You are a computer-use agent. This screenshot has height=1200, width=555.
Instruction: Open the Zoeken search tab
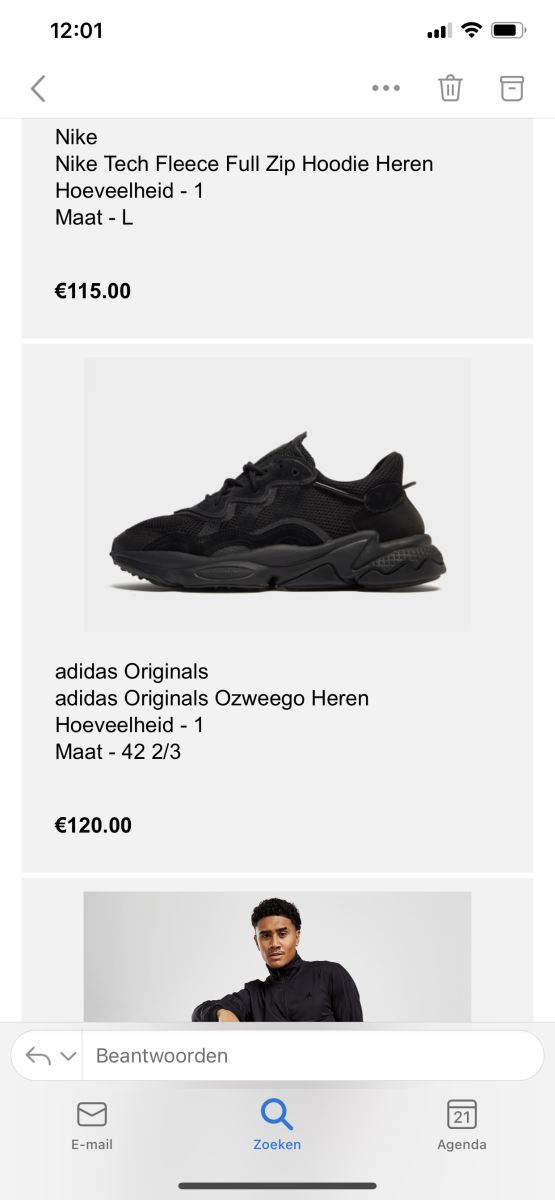pos(277,1125)
